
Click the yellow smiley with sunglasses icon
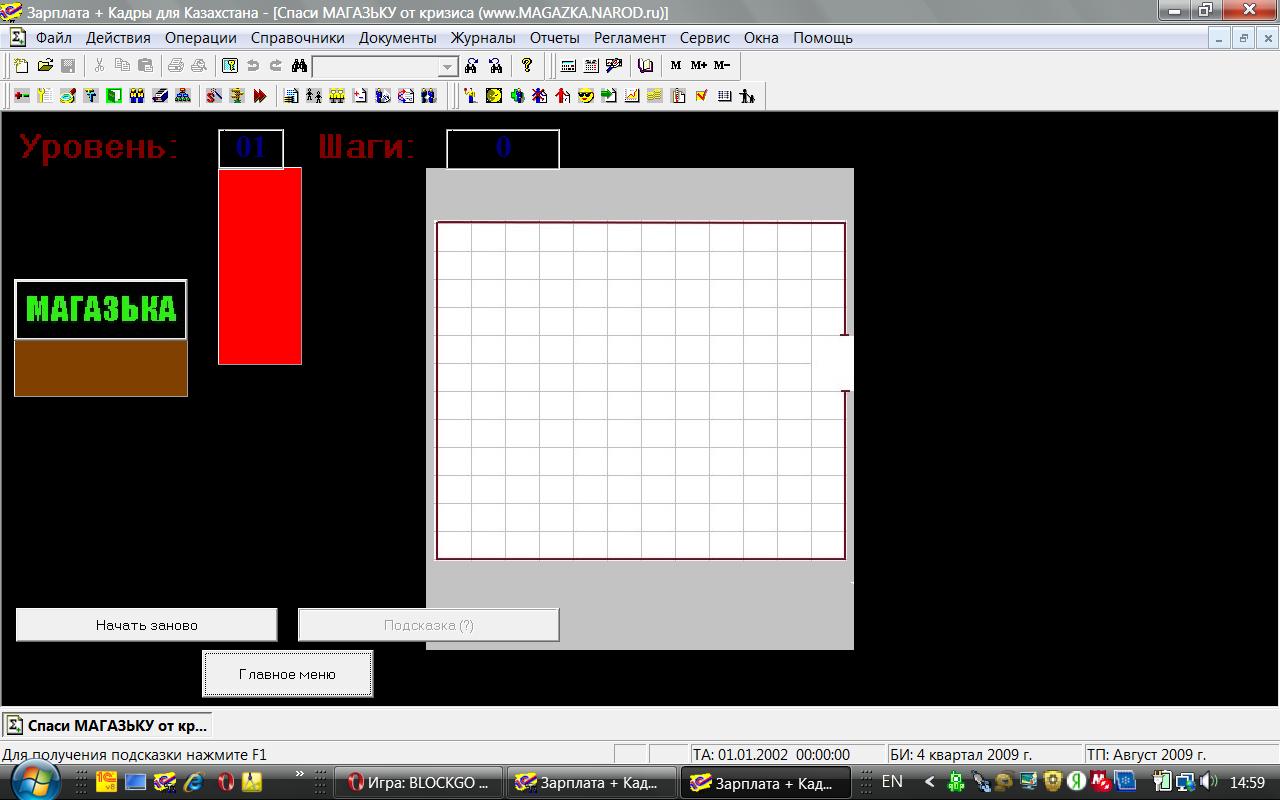click(x=585, y=96)
